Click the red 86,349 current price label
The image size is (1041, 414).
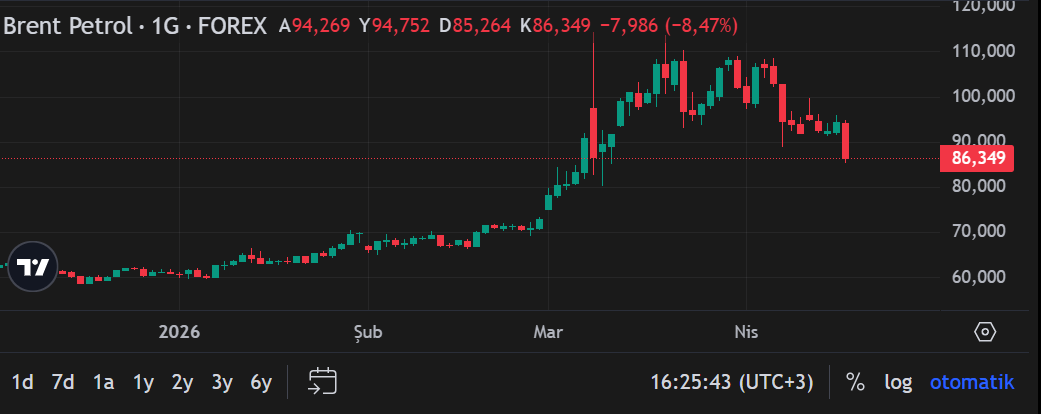click(x=977, y=158)
